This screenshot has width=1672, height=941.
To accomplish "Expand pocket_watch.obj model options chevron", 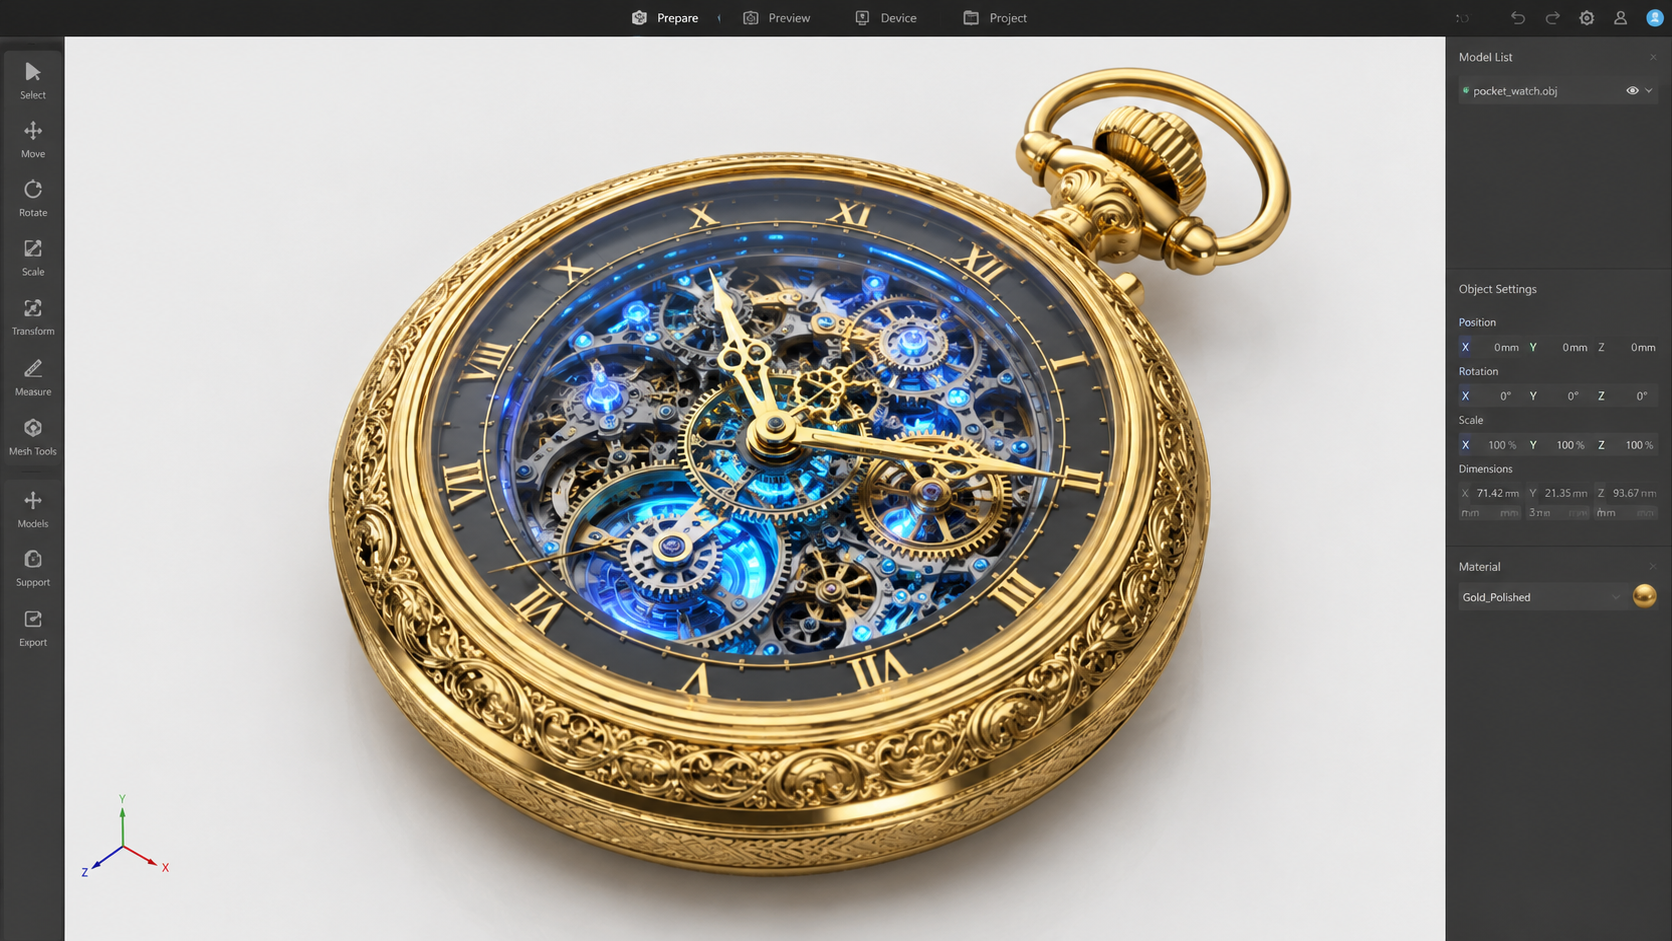I will pos(1649,91).
